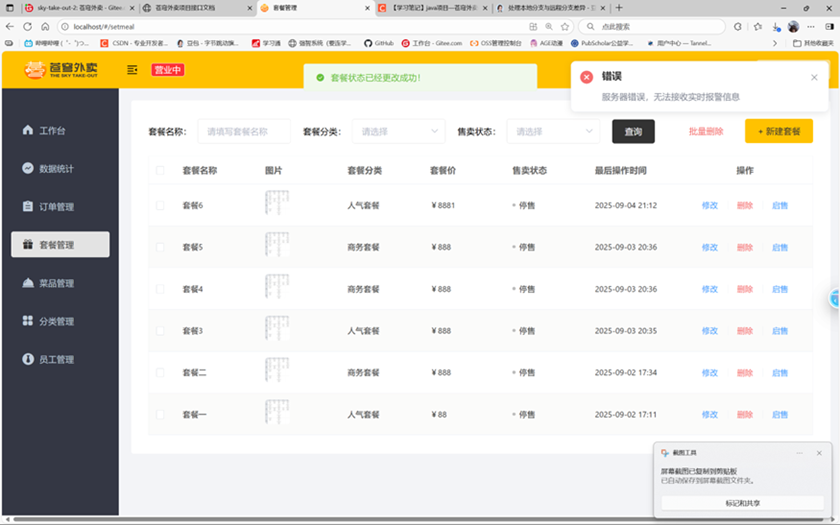Screen dimensions: 840x525
Task: Open the PubScholar公益学 bookmark
Action: [x=602, y=43]
